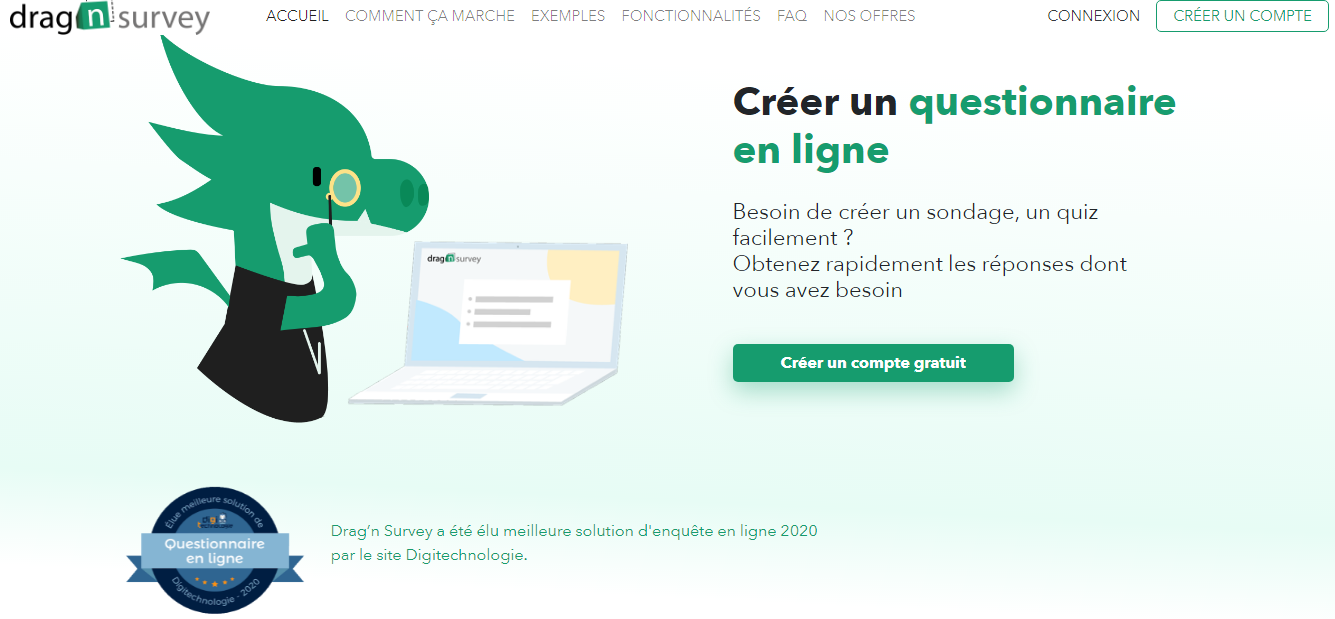Viewport: 1335px width, 619px height.
Task: Click the CONNEXION link
Action: pos(1093,16)
